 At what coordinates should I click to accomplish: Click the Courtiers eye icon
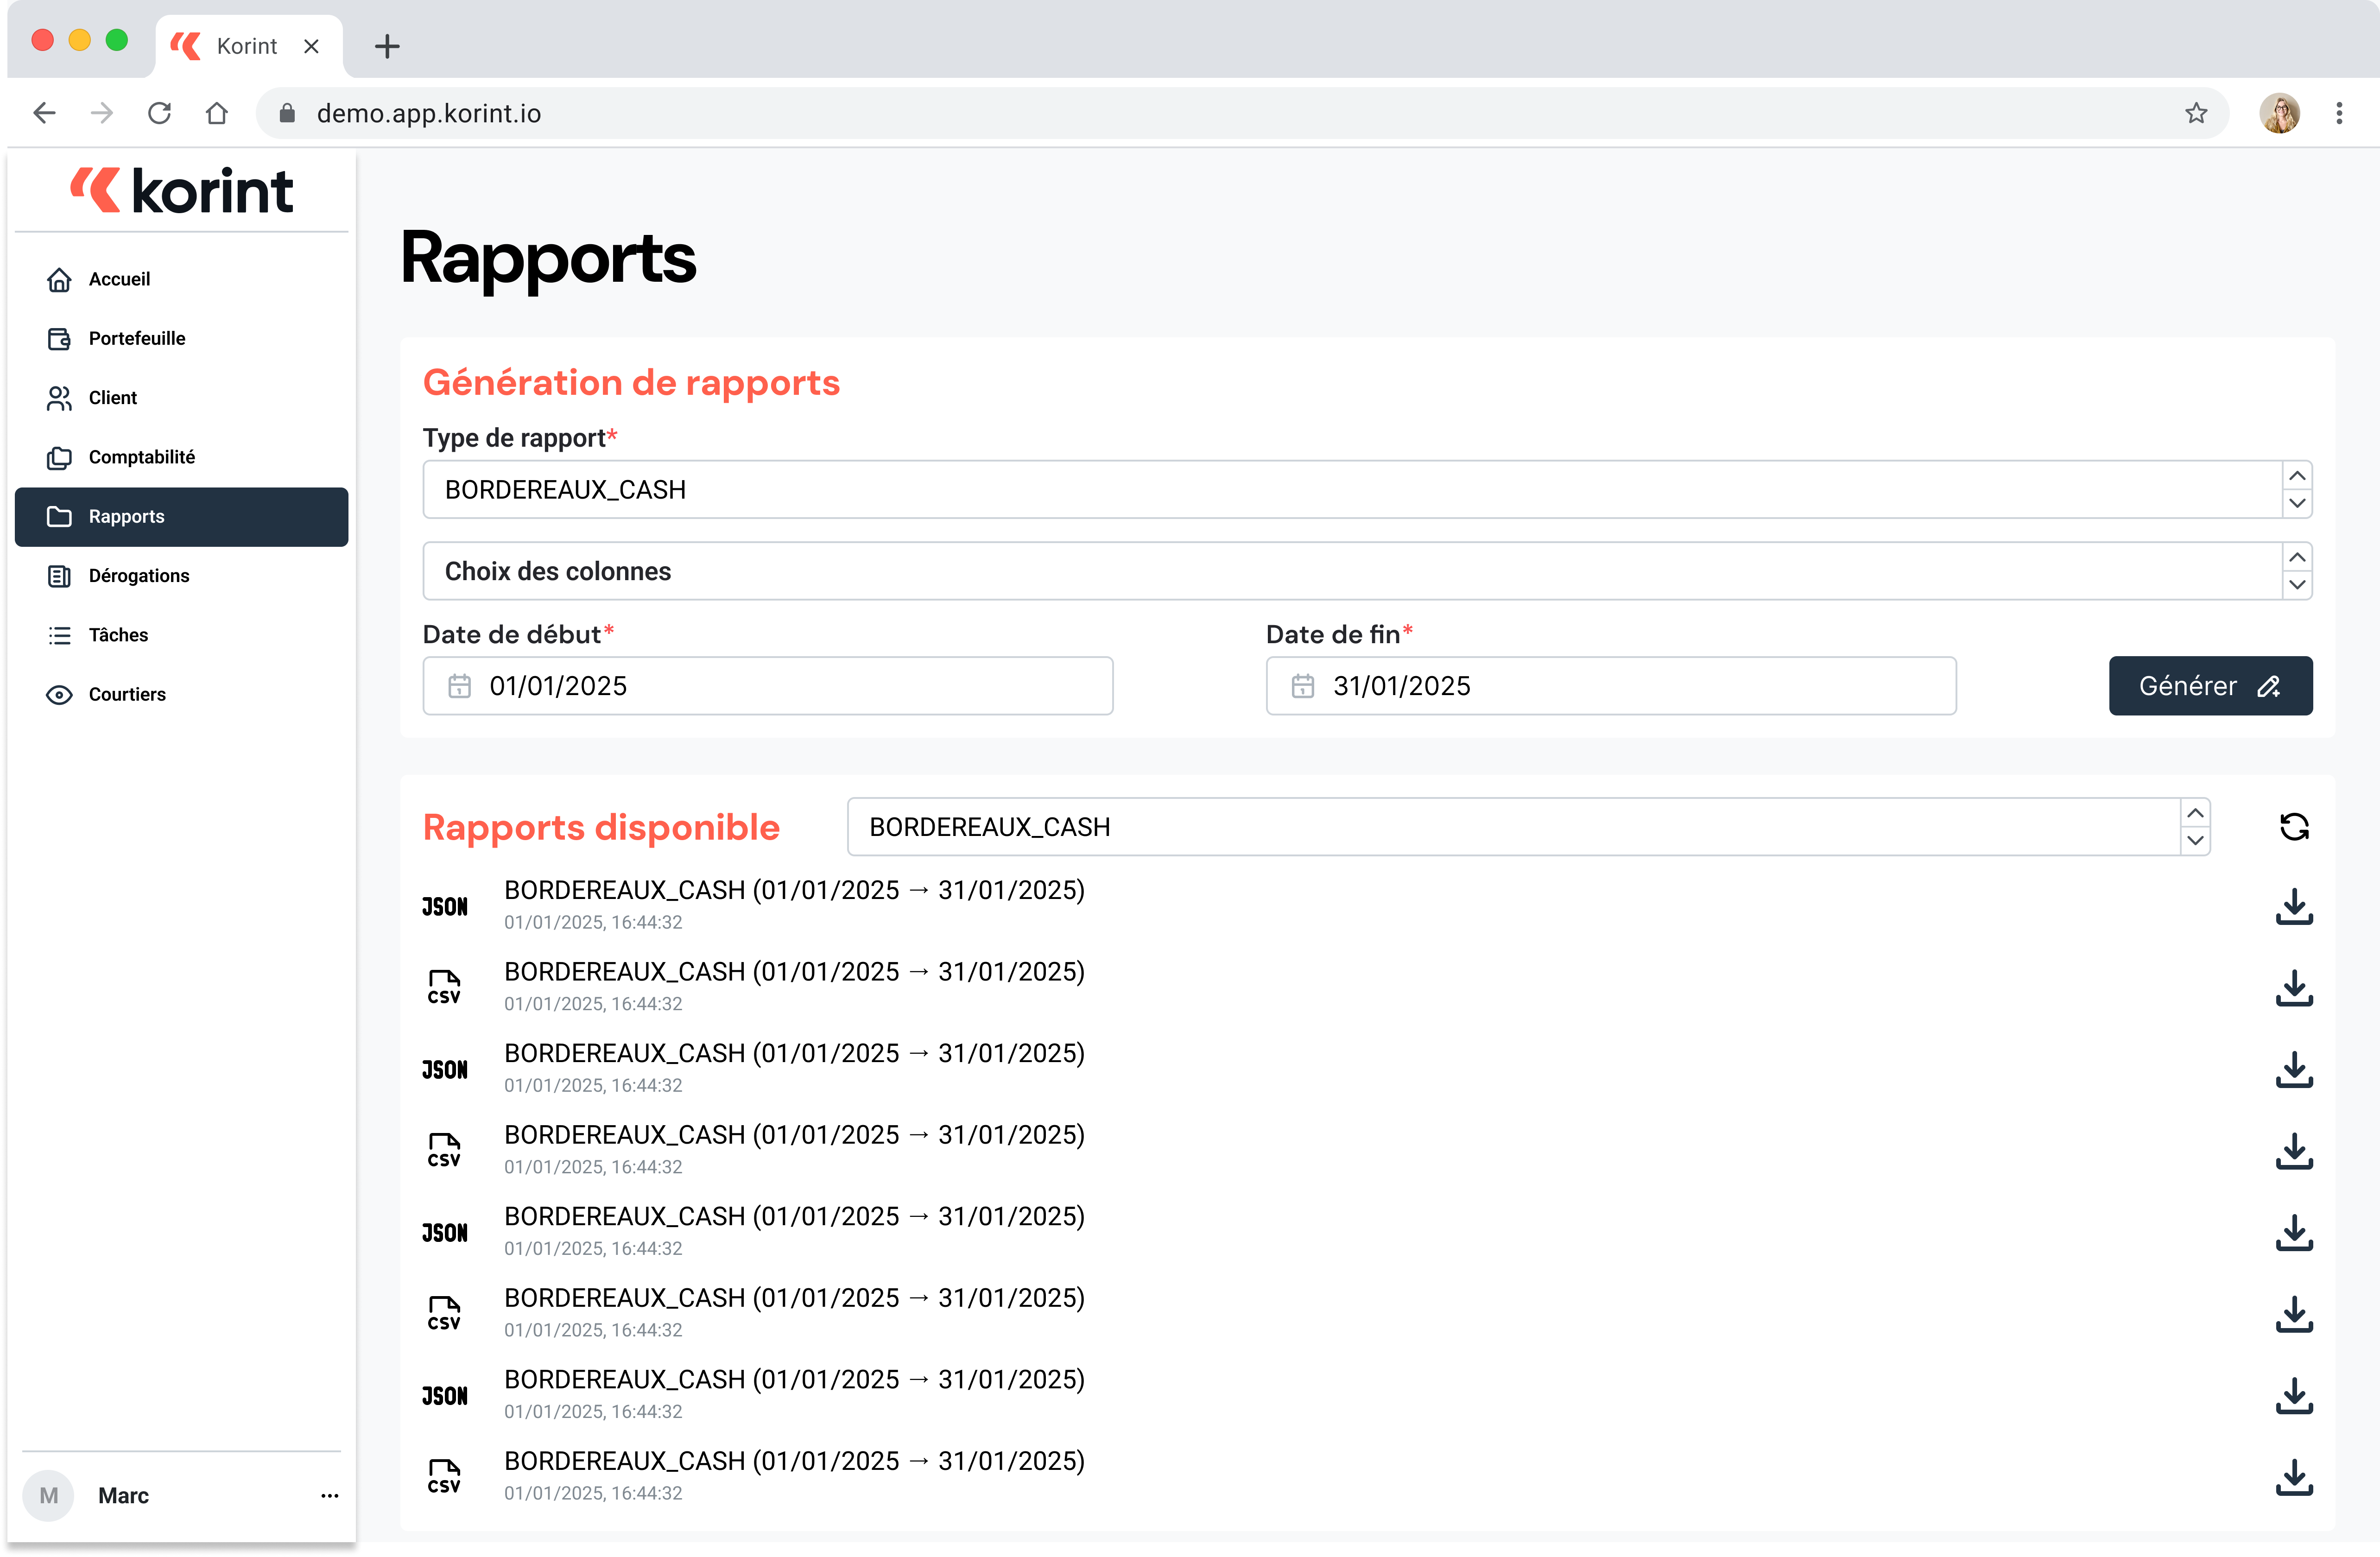(59, 694)
